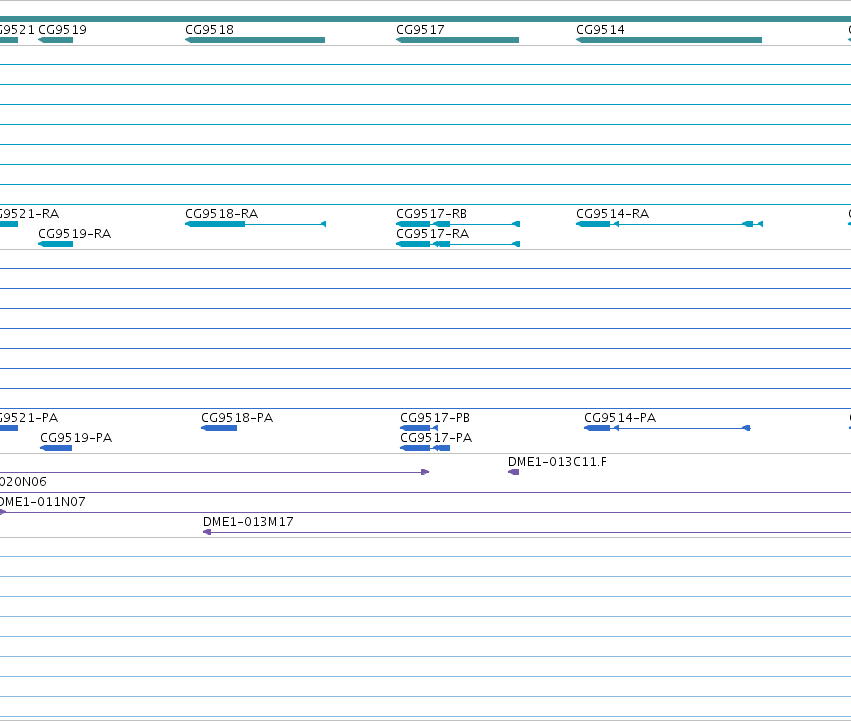Click the CG9518-RA transcript exon glyph
This screenshot has height=721, width=851.
click(215, 224)
